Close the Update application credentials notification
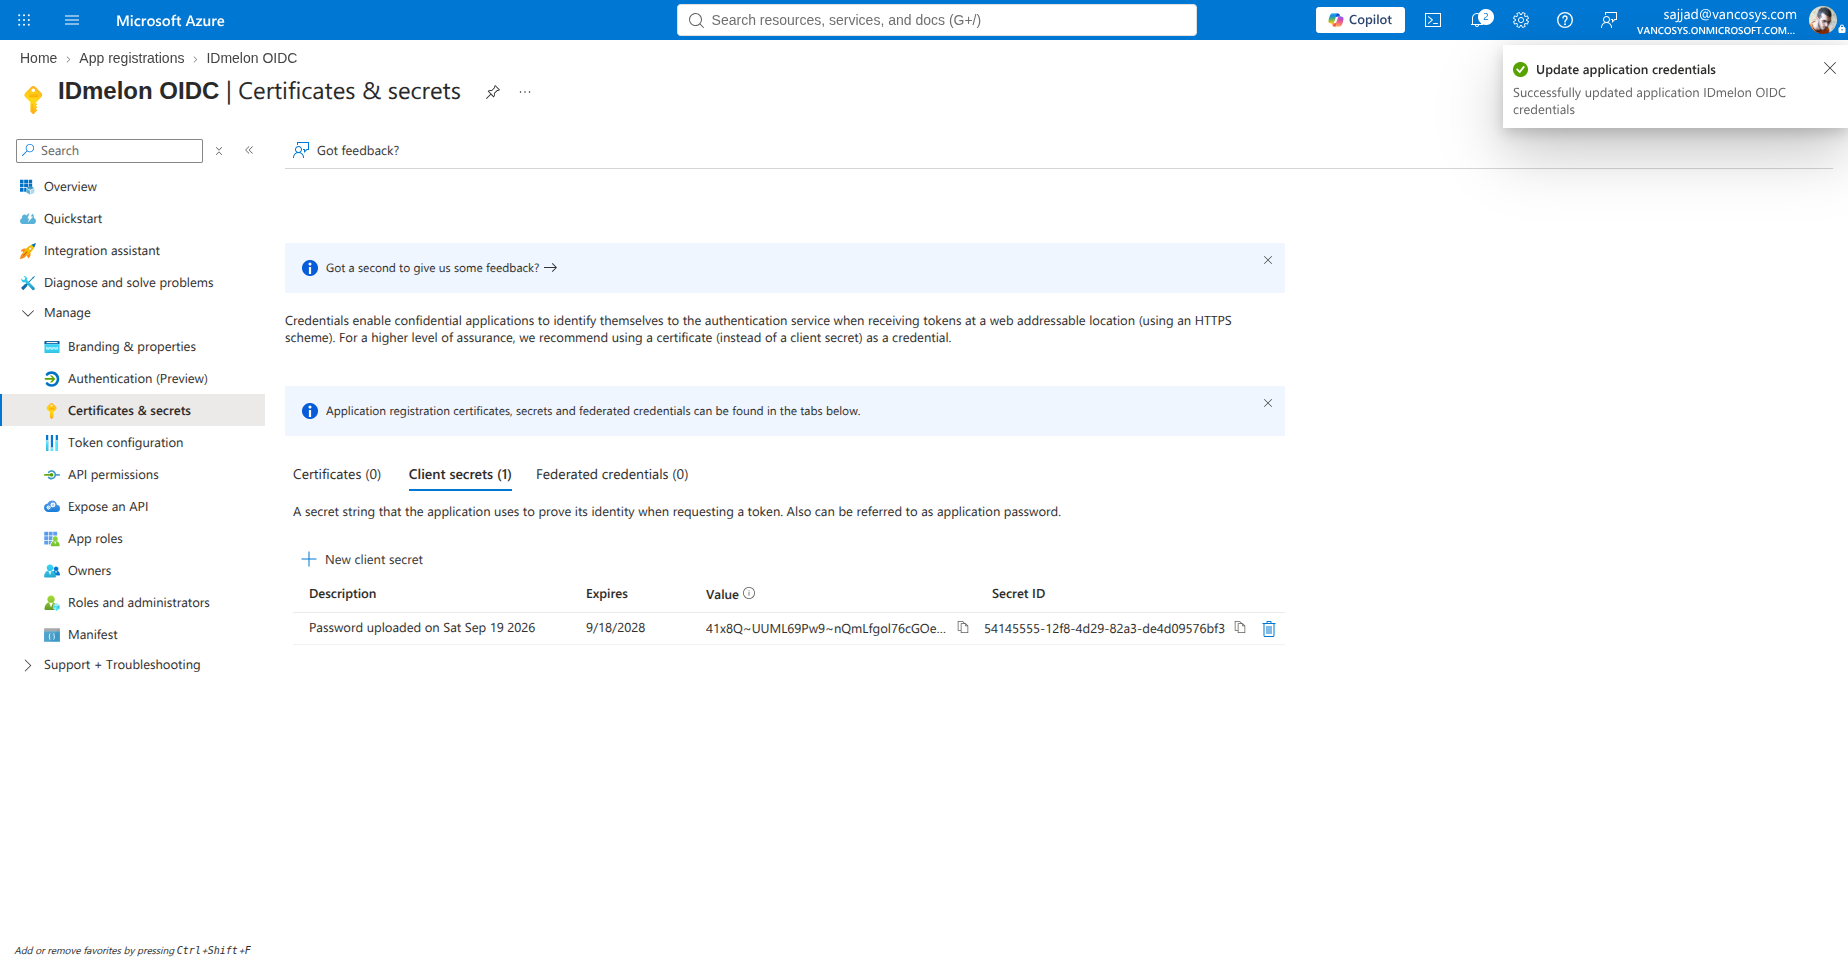1848x965 pixels. click(x=1830, y=68)
